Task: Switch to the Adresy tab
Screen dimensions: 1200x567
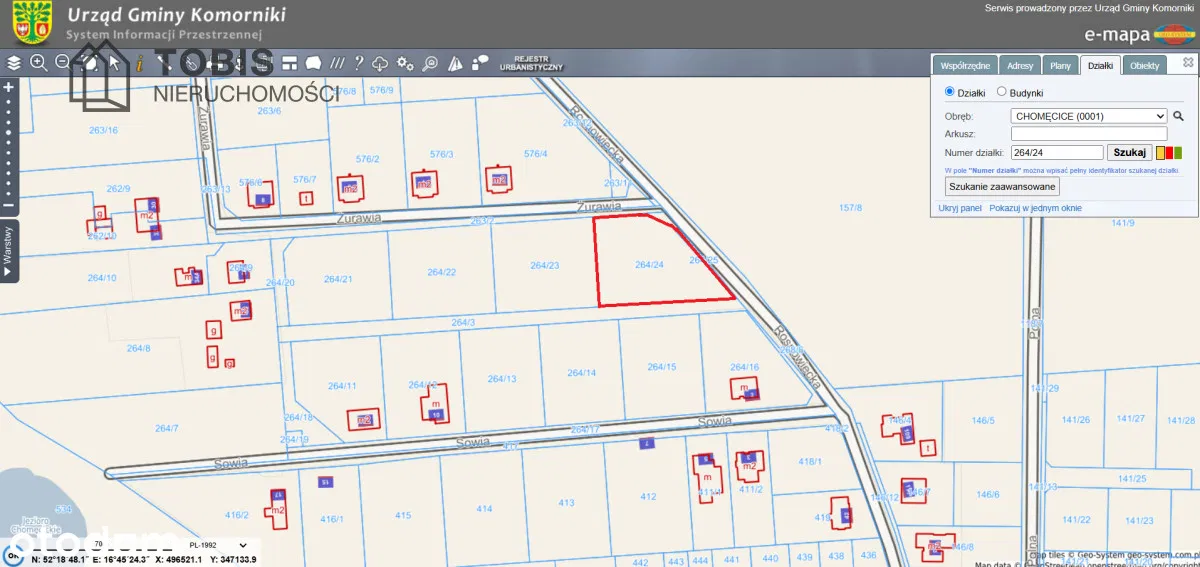Action: point(1020,65)
